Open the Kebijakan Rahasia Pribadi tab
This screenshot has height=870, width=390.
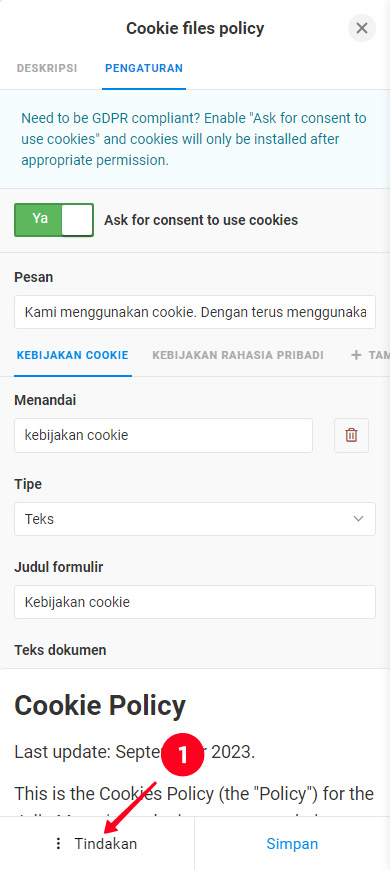pos(238,355)
